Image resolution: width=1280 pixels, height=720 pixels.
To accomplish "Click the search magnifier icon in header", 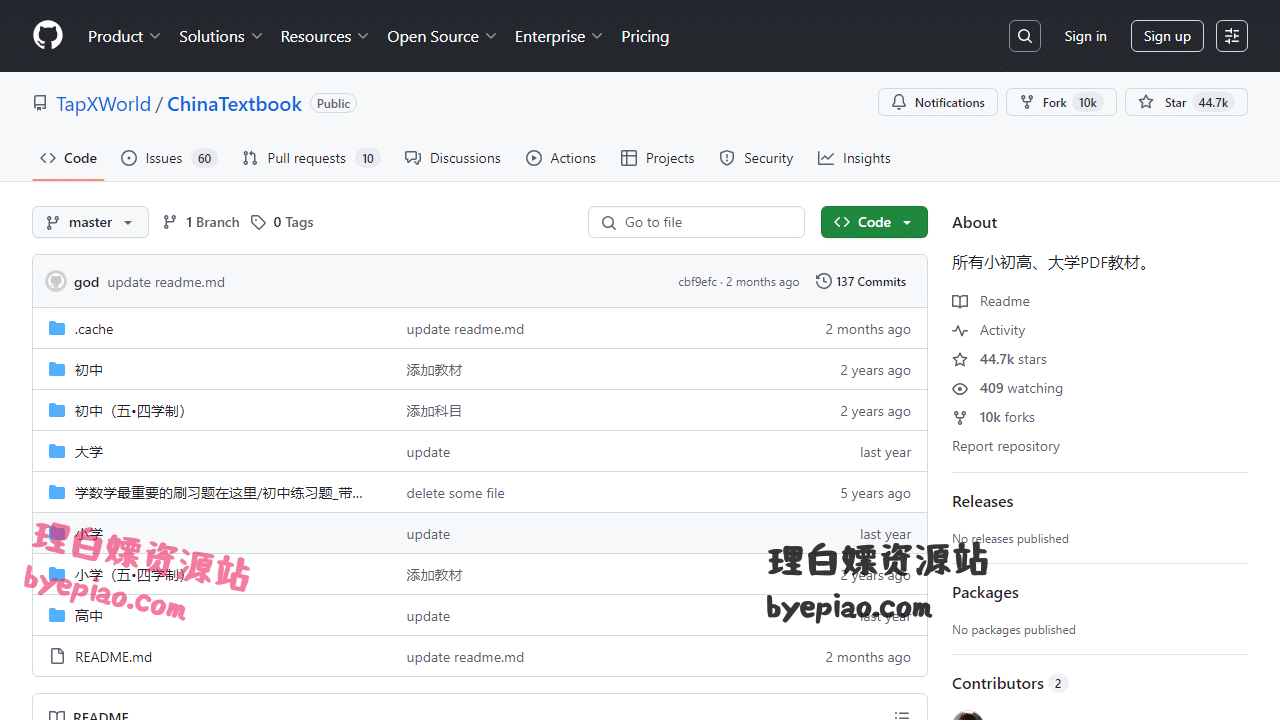I will click(x=1025, y=36).
